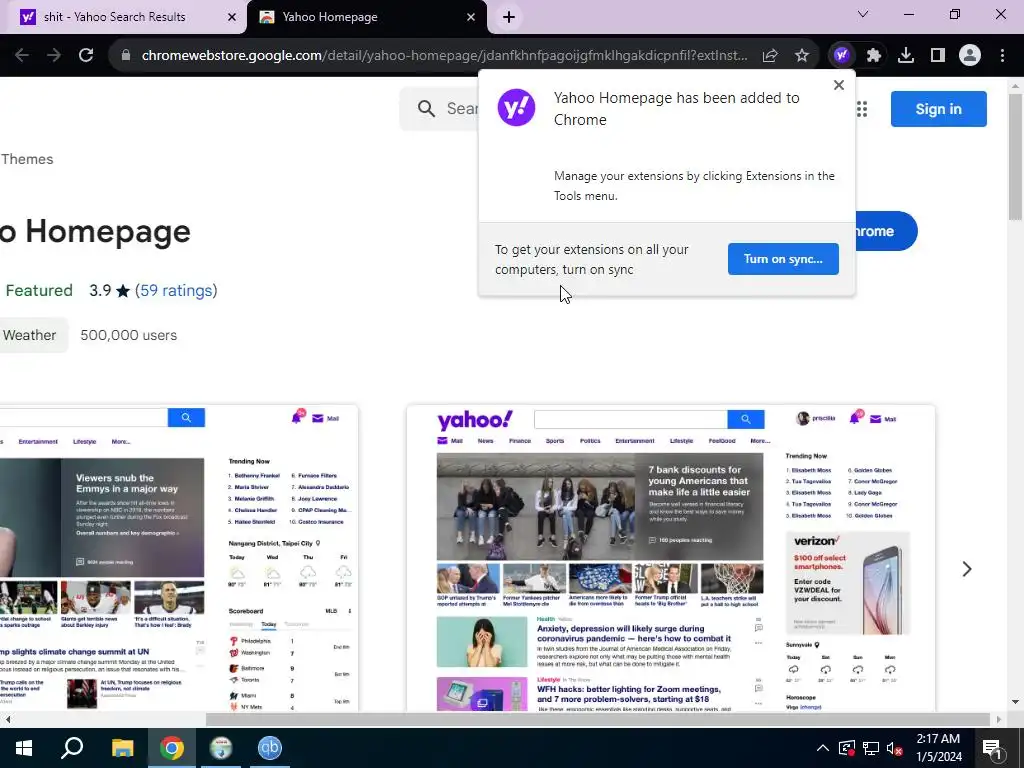
Task: Click the Yahoo logo in the popup
Action: [517, 108]
